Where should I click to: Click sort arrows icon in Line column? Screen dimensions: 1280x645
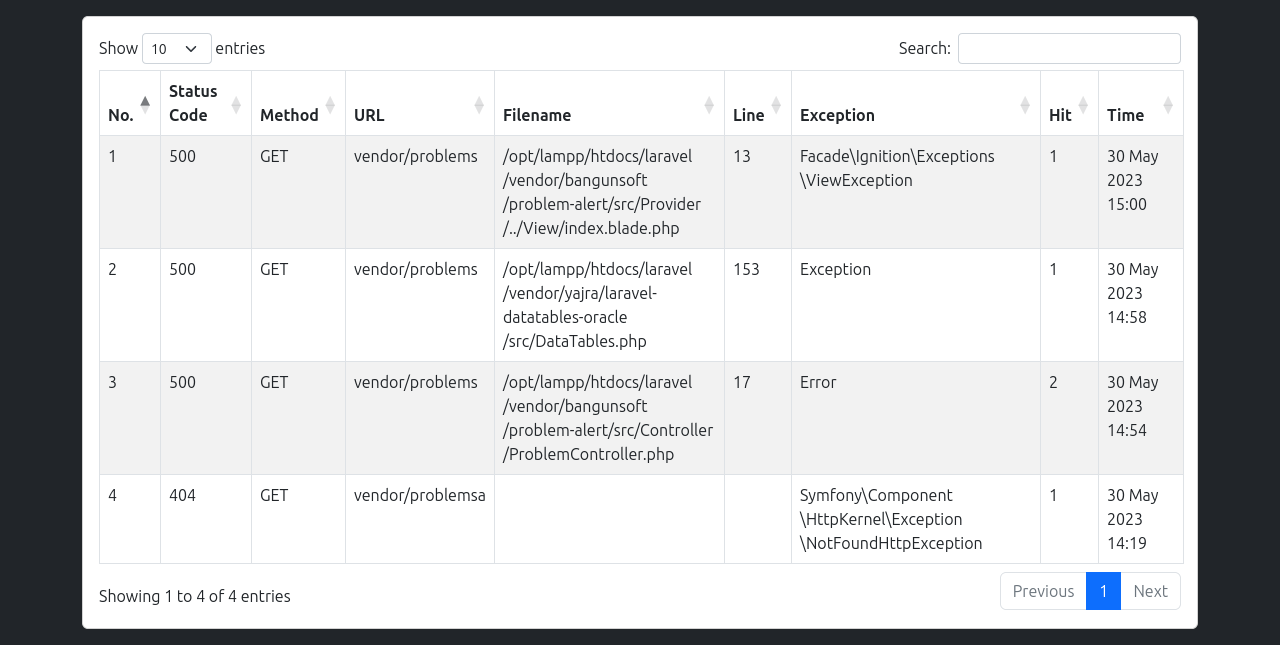pyautogui.click(x=776, y=104)
